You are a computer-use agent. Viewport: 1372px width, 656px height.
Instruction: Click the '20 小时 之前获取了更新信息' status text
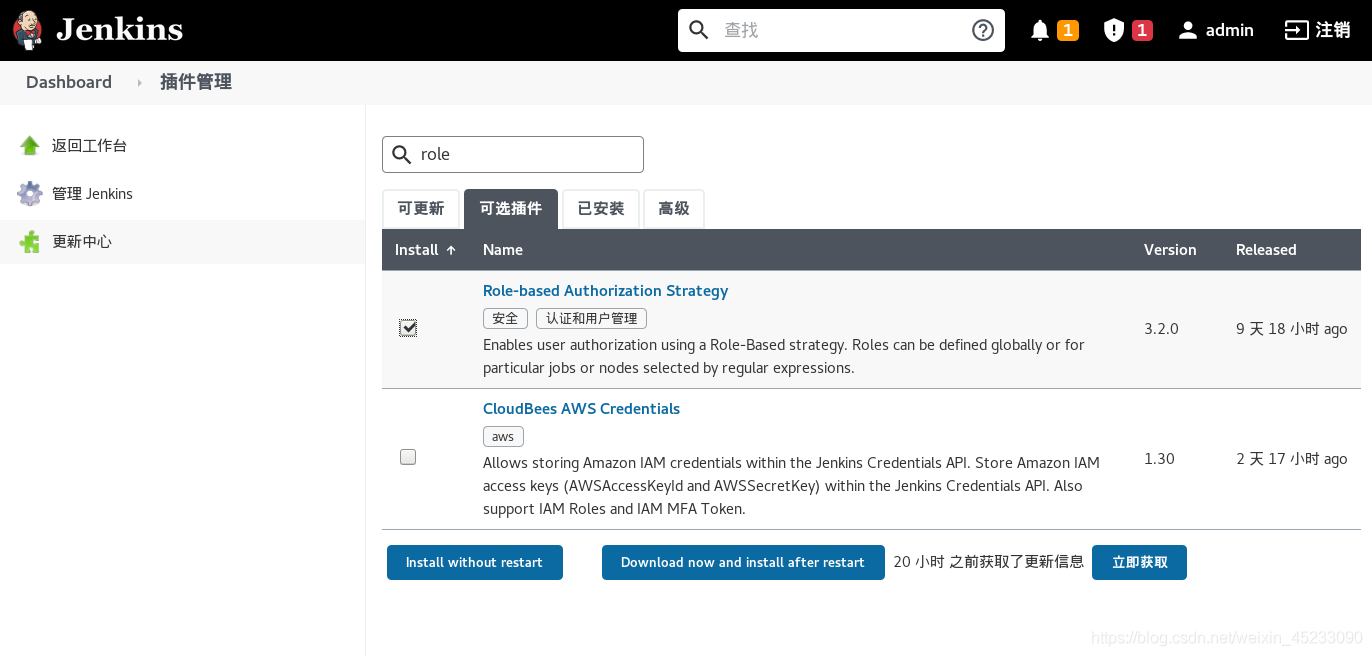989,562
